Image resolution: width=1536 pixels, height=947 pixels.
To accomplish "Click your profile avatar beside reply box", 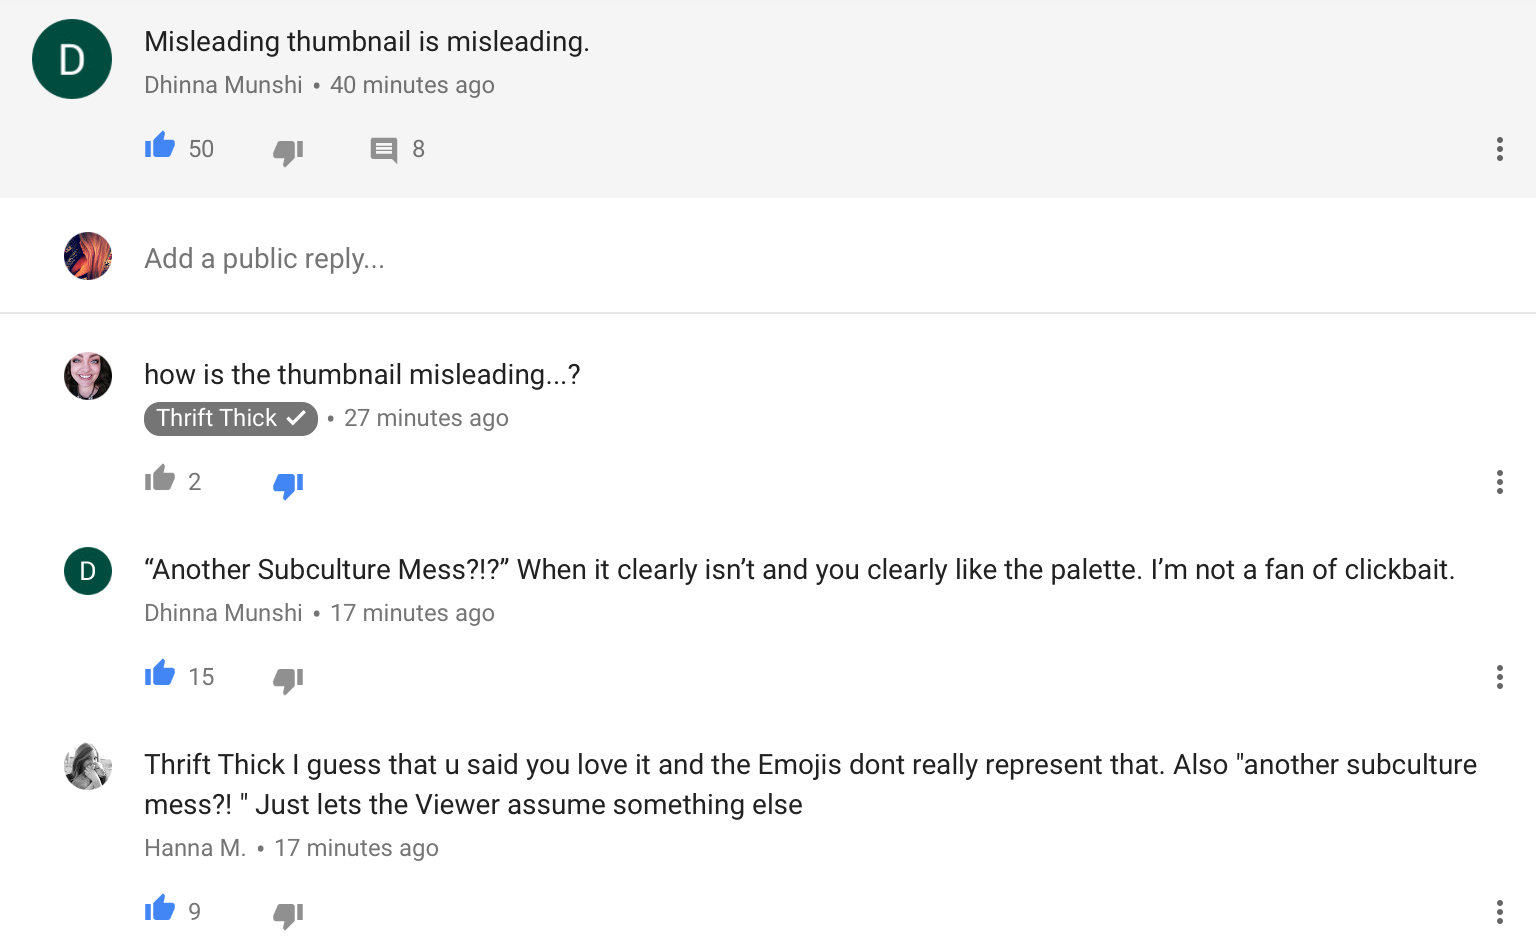I will tap(88, 256).
